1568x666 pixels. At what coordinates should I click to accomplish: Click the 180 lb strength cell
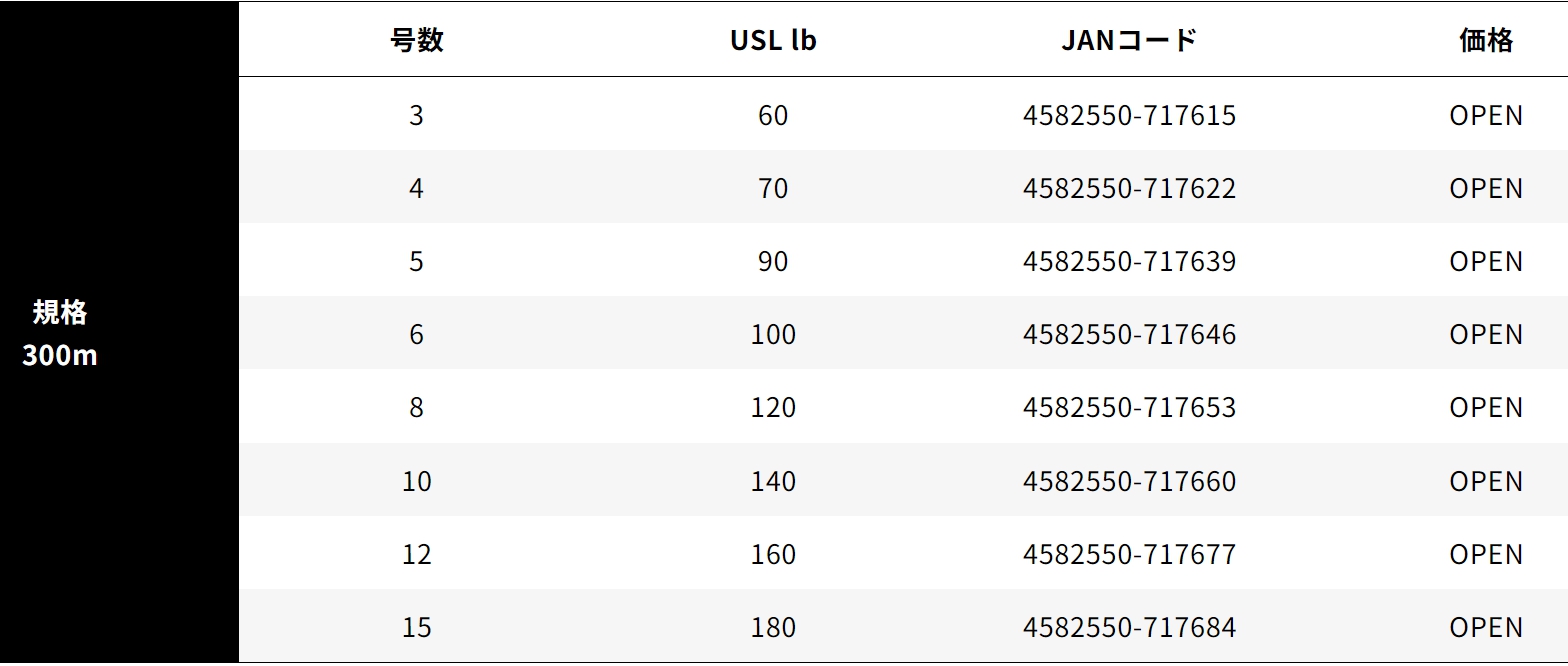click(x=773, y=627)
